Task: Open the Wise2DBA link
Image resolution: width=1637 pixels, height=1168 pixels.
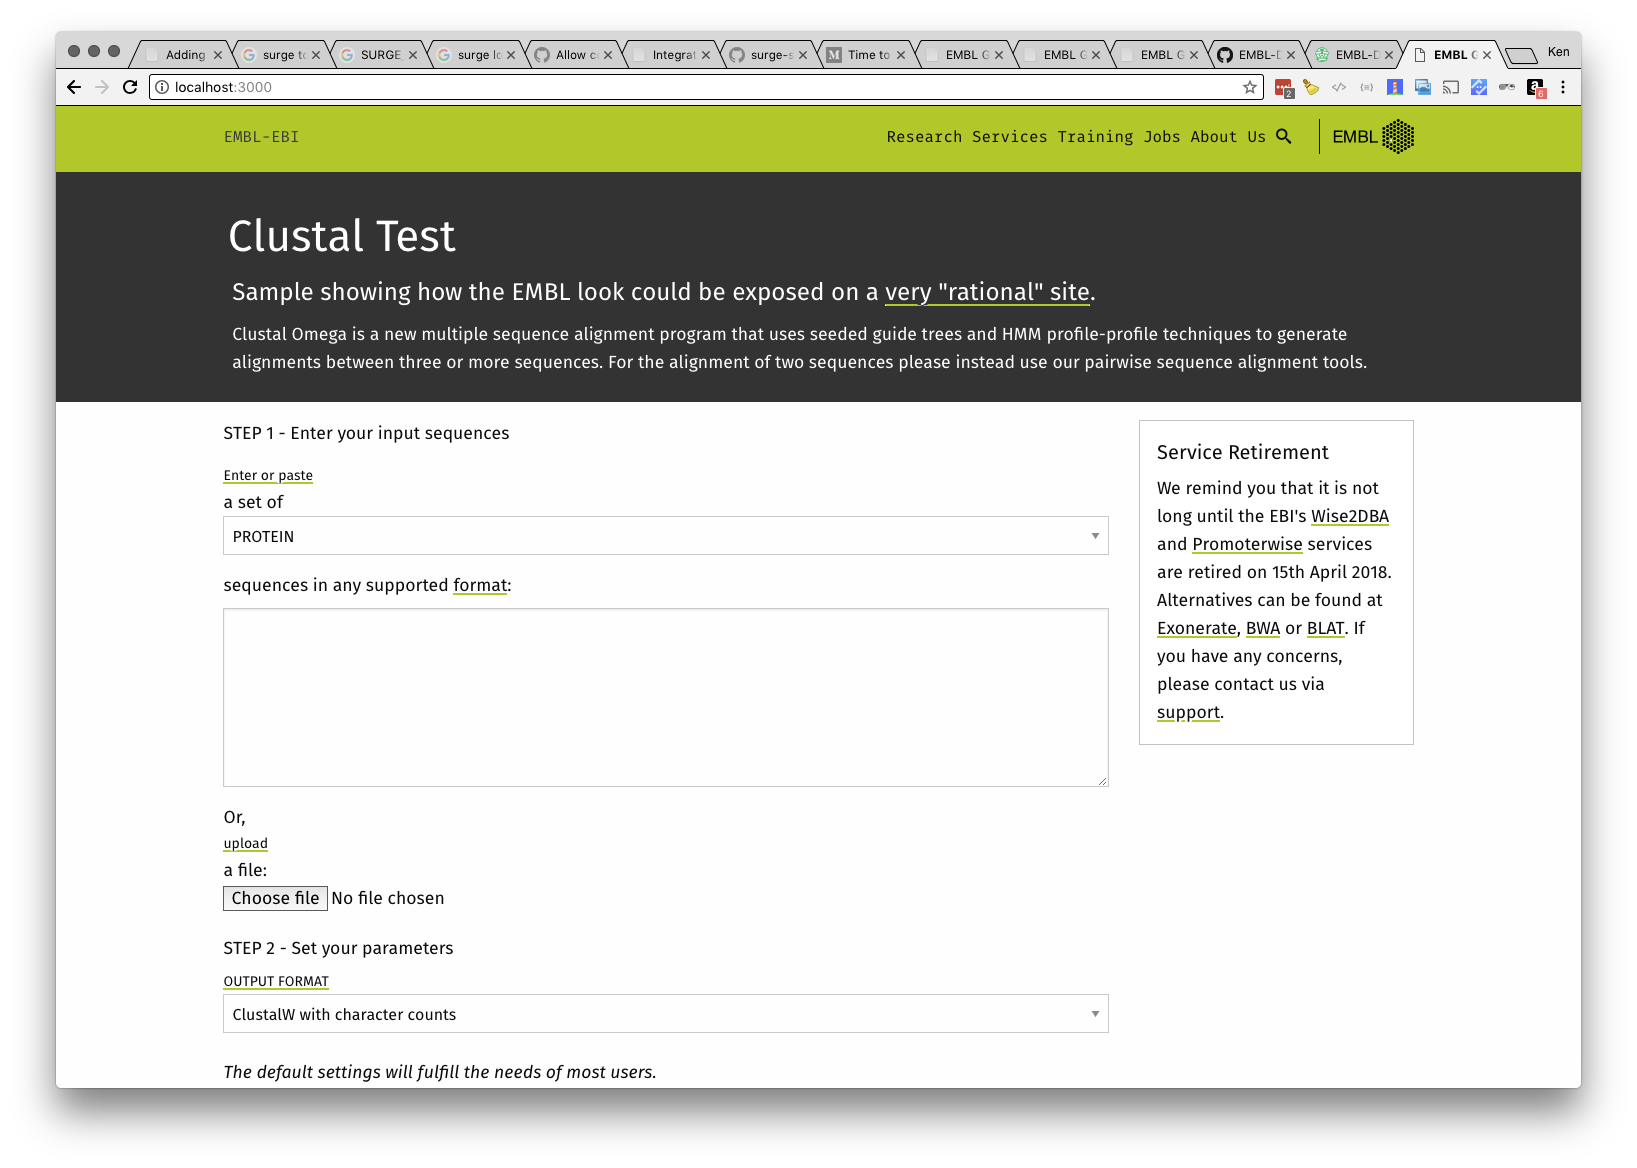Action: click(1349, 516)
